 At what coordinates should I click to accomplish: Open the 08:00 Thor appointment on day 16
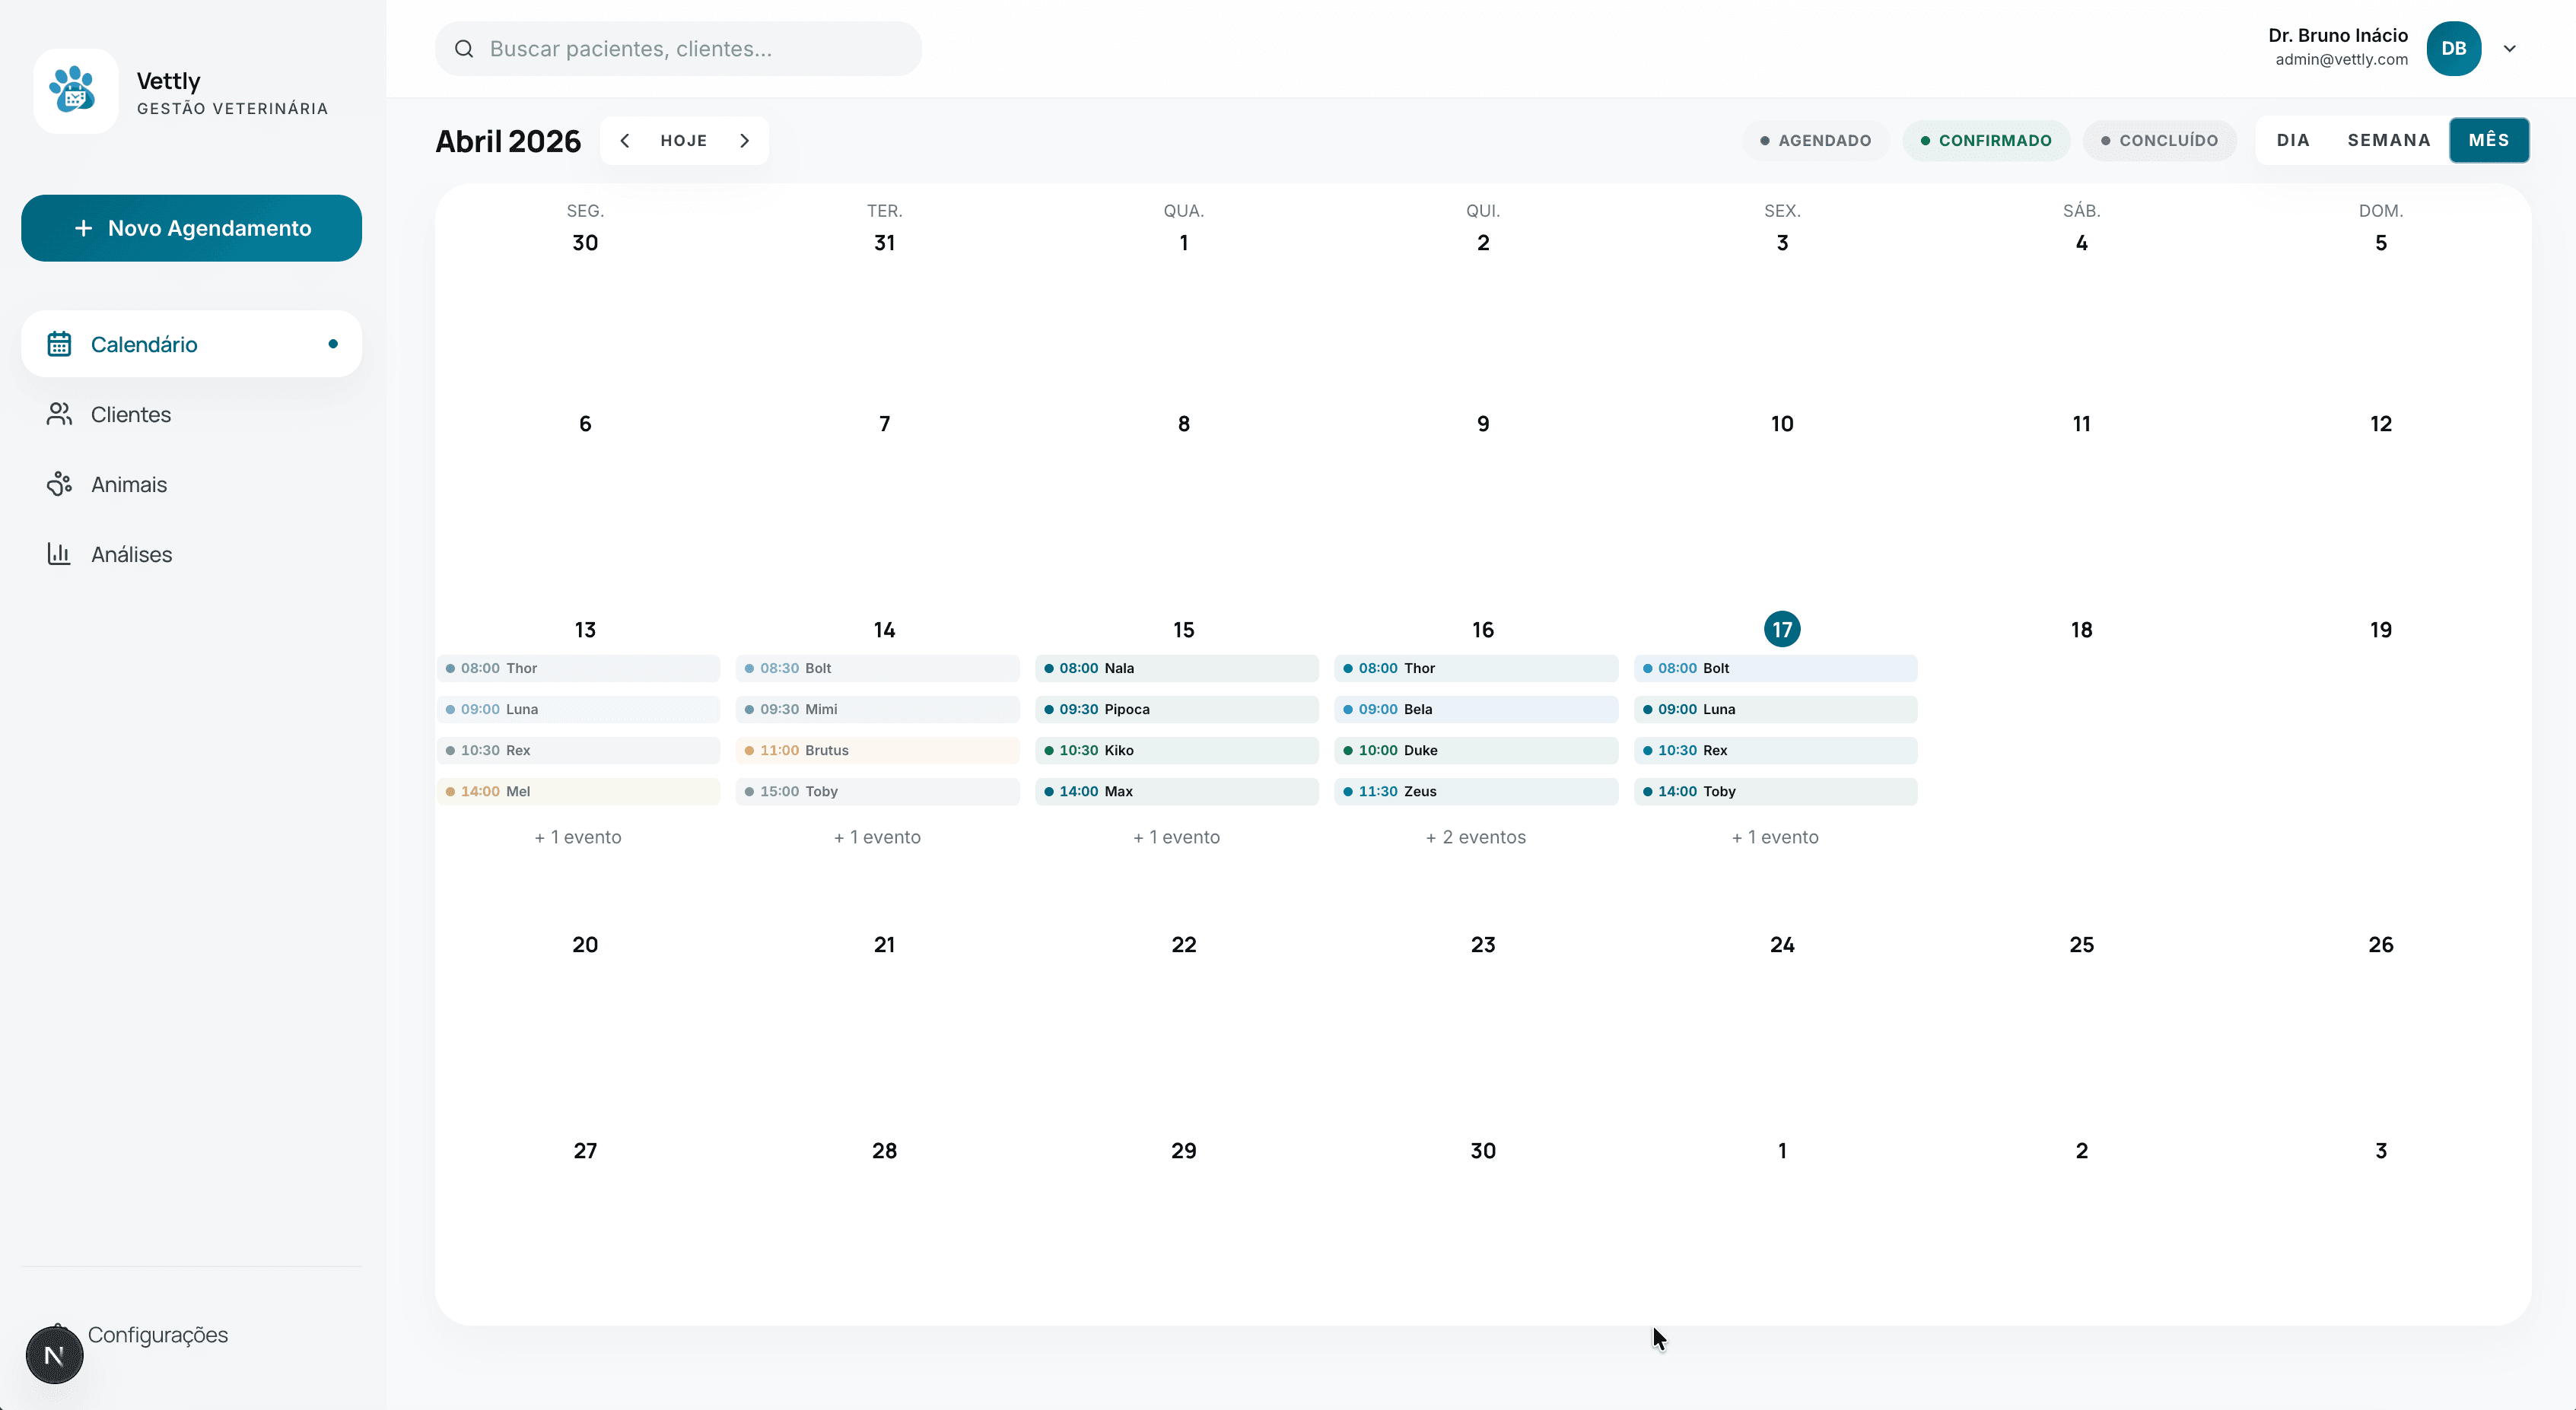1476,668
